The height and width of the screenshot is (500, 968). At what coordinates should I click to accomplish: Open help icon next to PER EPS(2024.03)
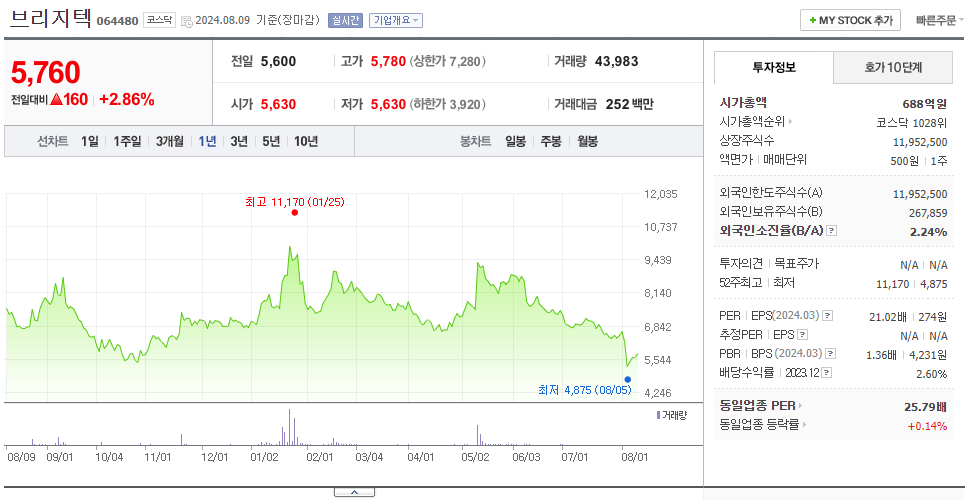pyautogui.click(x=827, y=316)
